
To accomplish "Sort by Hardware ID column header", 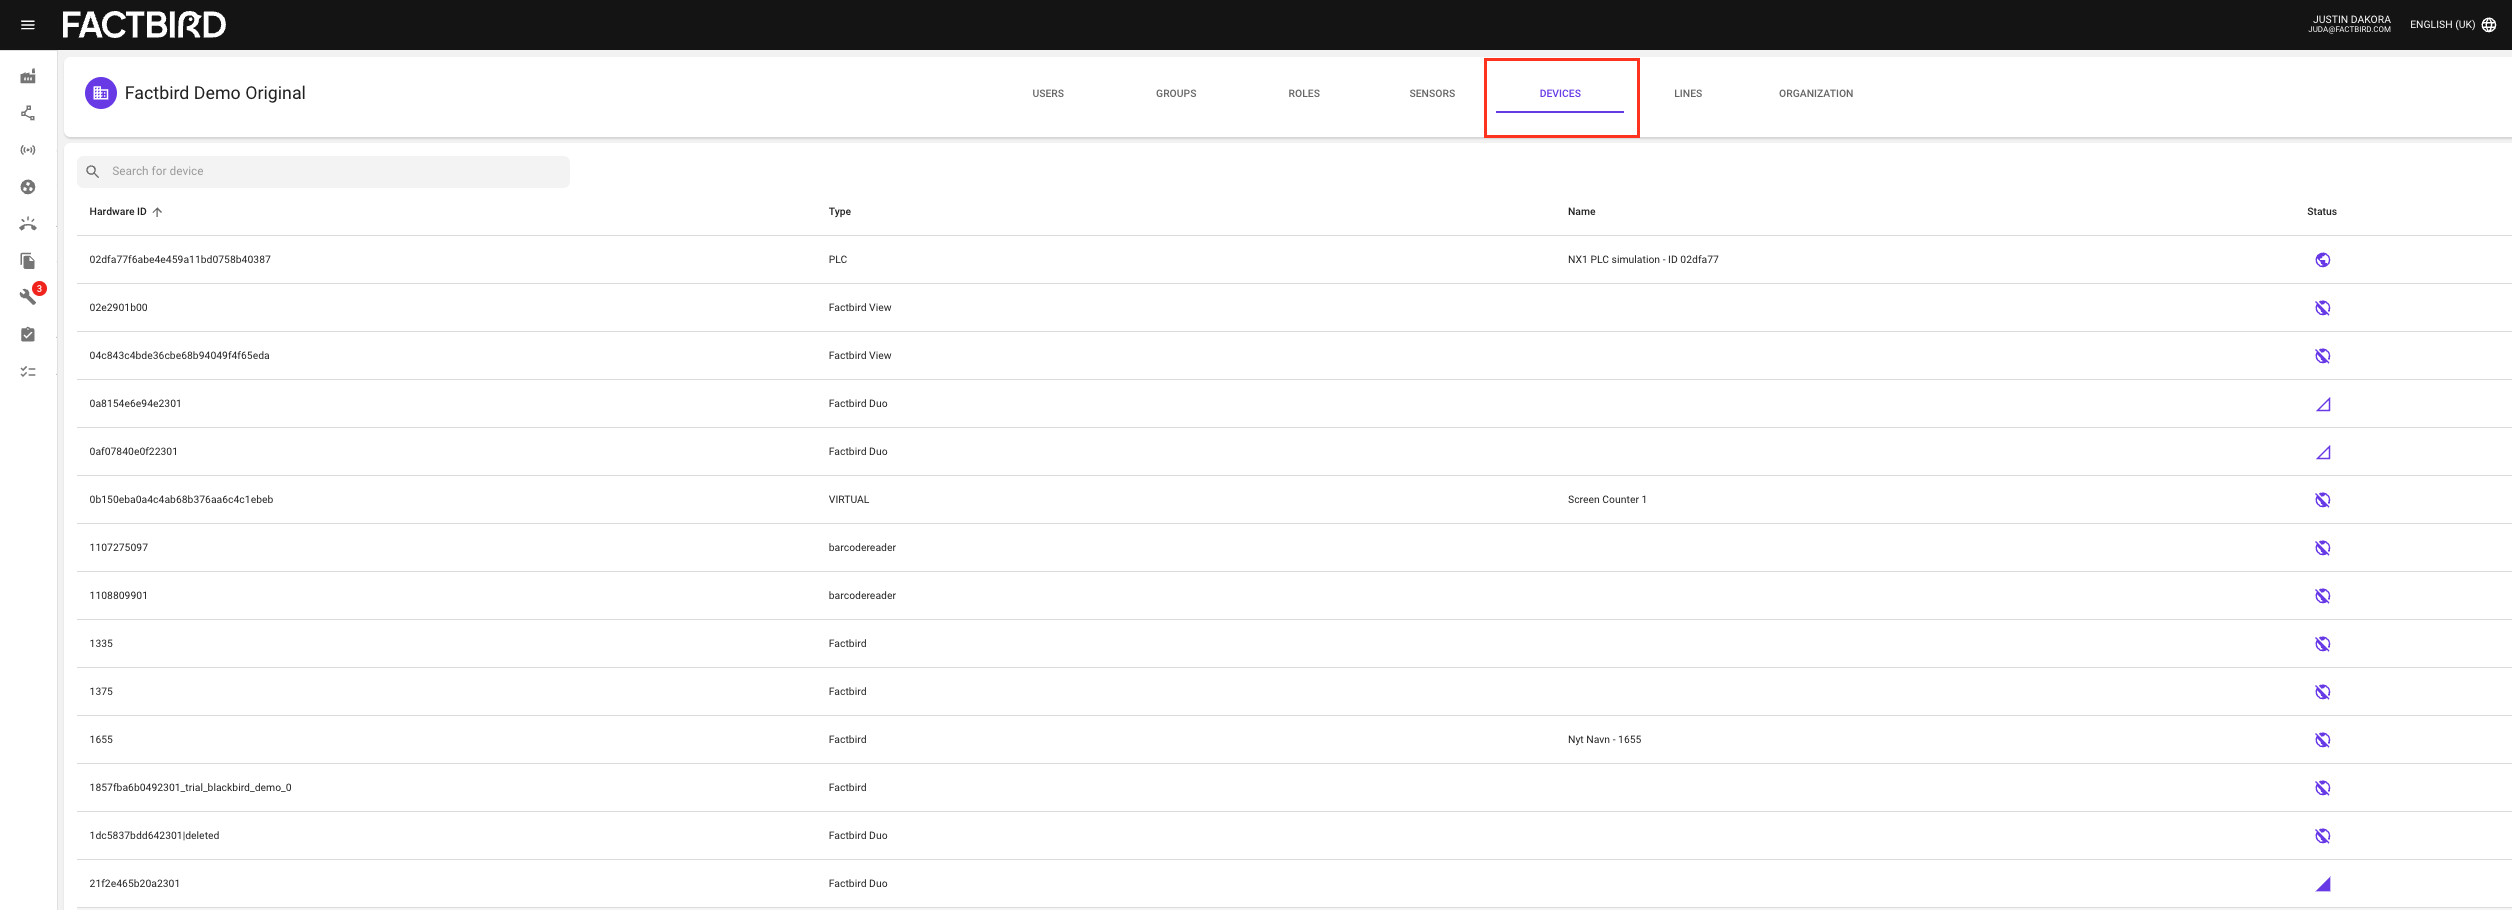I will coord(118,212).
